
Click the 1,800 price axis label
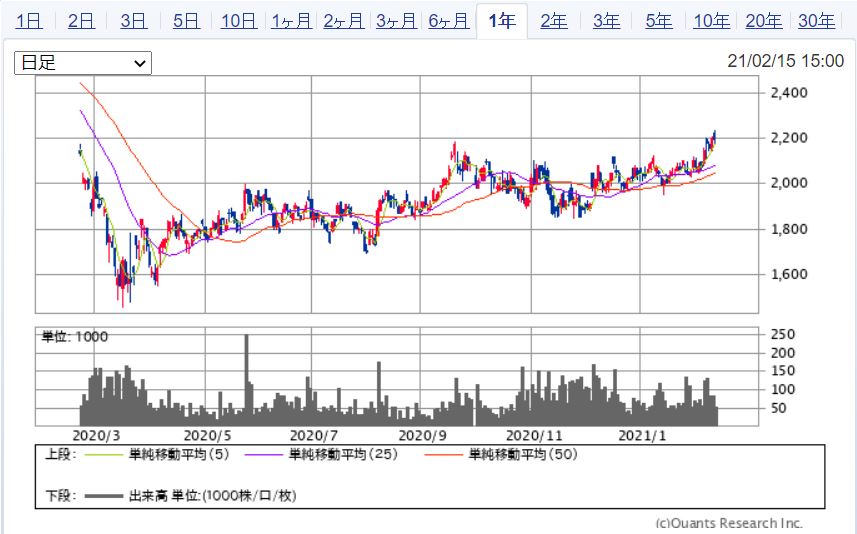tap(789, 229)
